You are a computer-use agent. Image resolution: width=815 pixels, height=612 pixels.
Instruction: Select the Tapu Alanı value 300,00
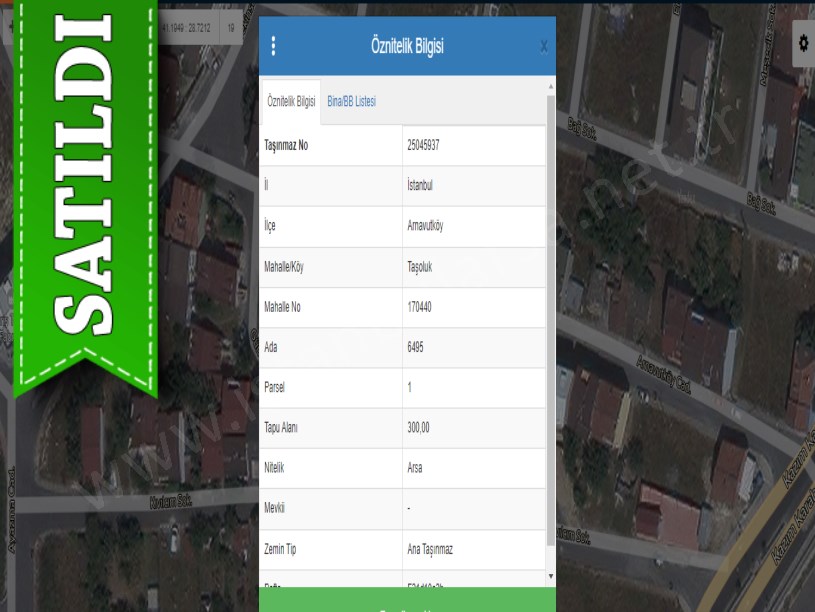pyautogui.click(x=418, y=428)
